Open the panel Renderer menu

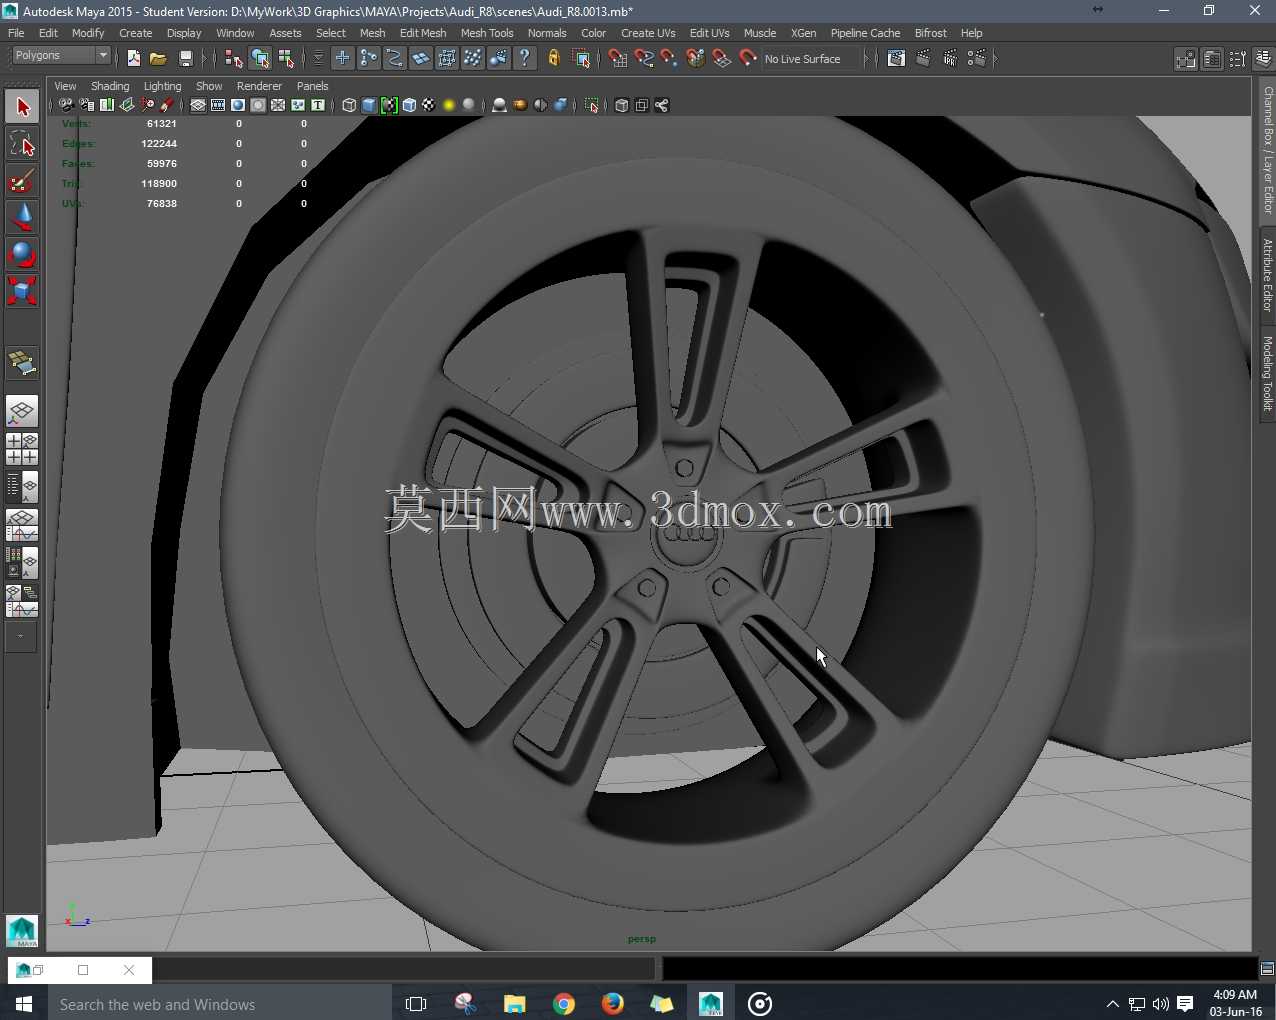(259, 86)
